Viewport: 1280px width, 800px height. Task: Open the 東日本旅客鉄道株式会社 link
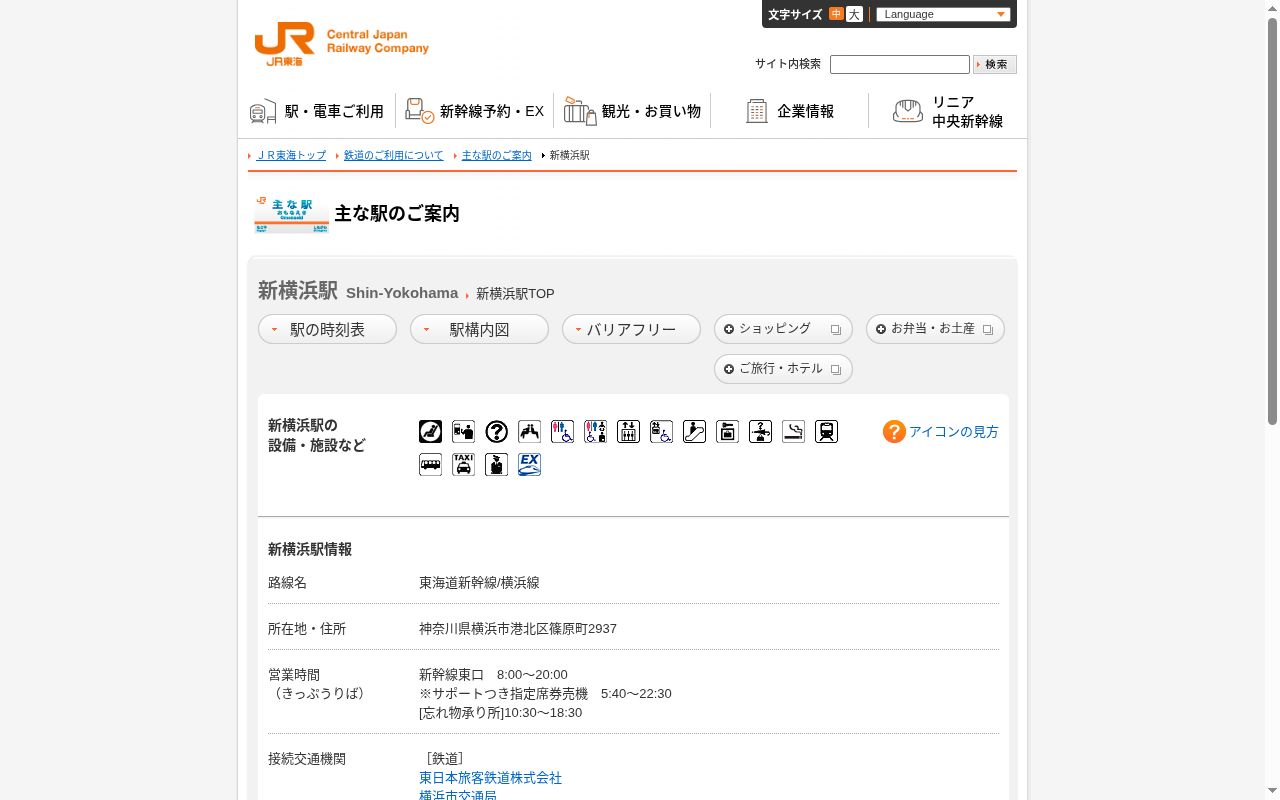490,778
